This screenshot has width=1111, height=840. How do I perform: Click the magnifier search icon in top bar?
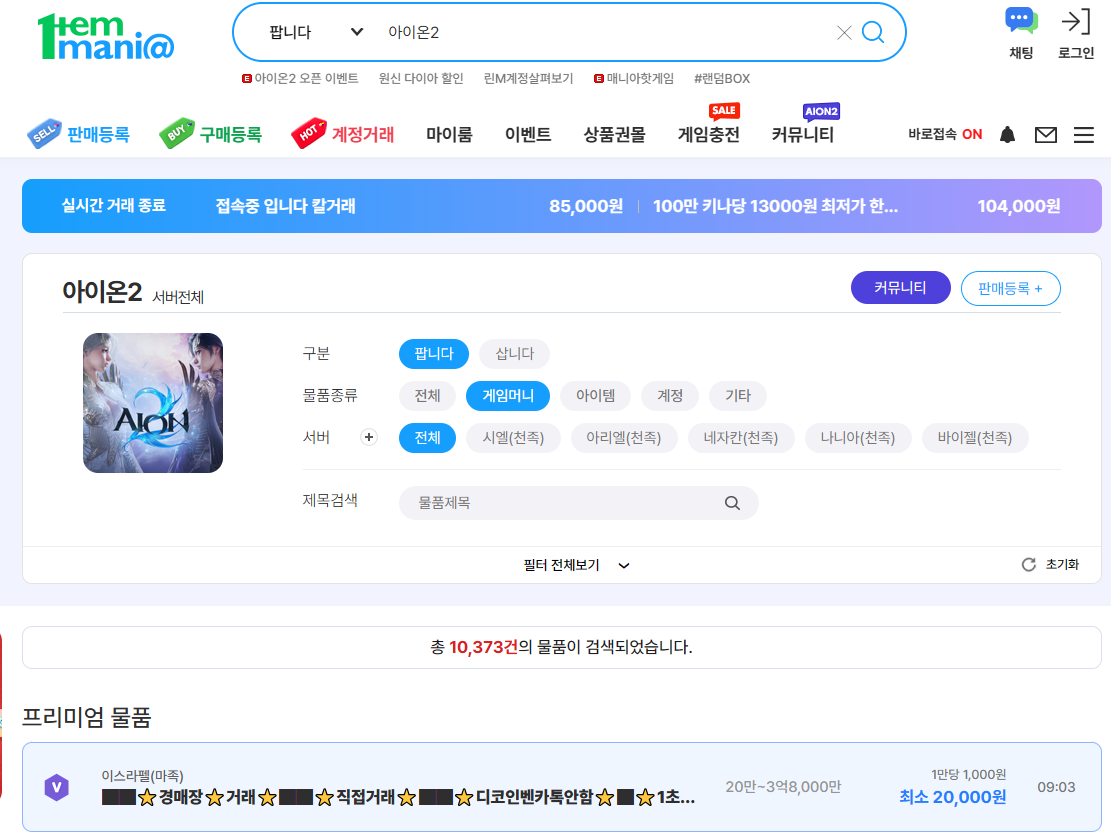tap(873, 33)
